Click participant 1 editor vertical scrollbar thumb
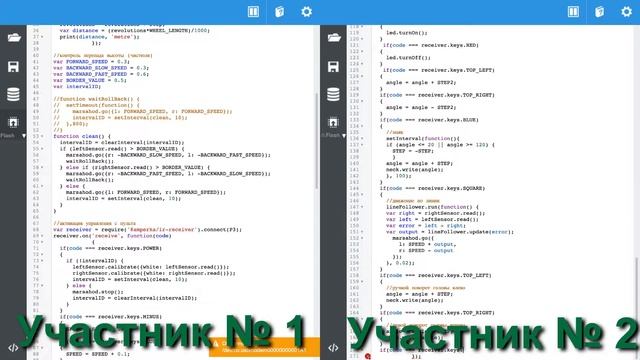Viewport: 640px width, 360px height. [x=317, y=141]
